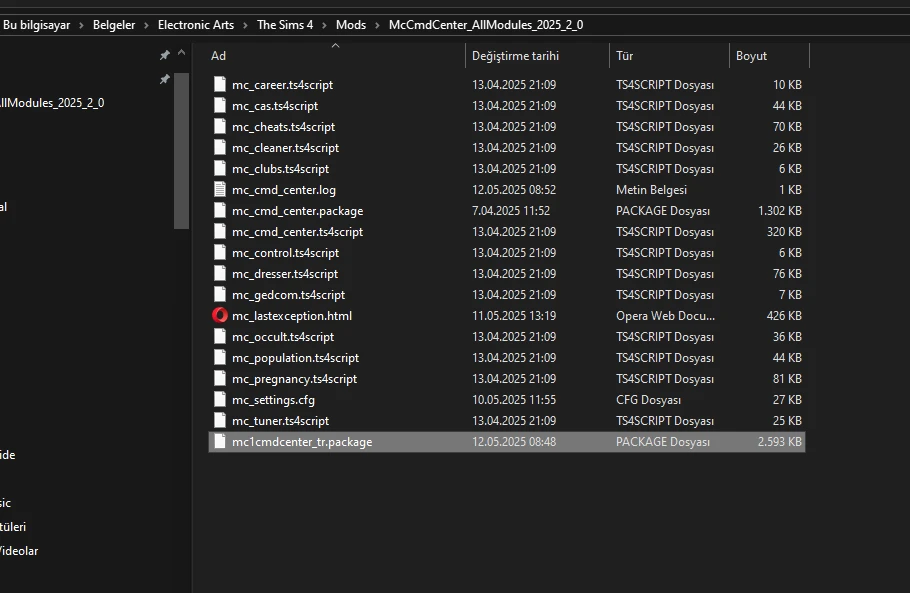The height and width of the screenshot is (593, 910).
Task: Select the mc_population.ts4script file name
Action: coord(295,358)
